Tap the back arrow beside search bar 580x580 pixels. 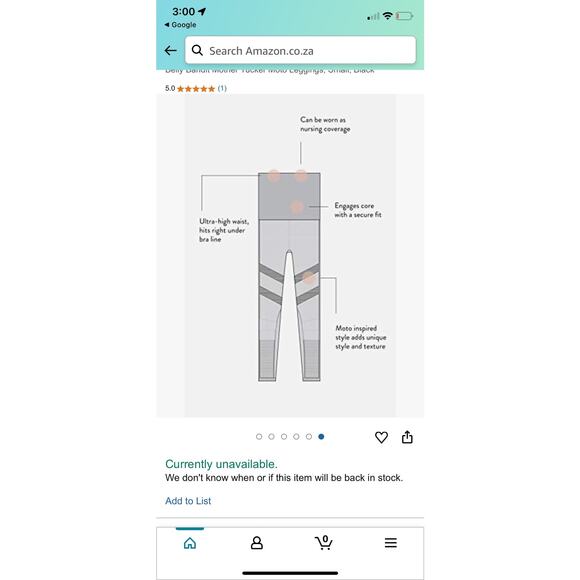[171, 50]
